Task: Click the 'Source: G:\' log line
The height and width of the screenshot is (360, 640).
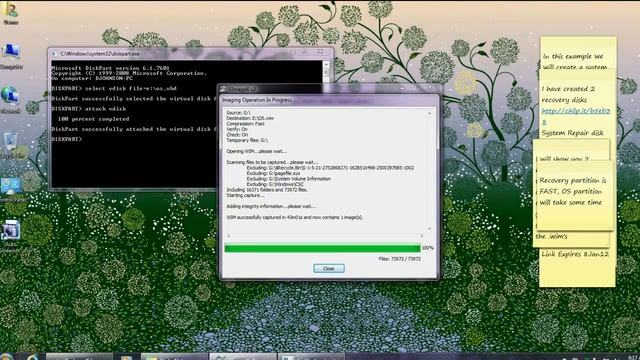Action: pyautogui.click(x=238, y=113)
